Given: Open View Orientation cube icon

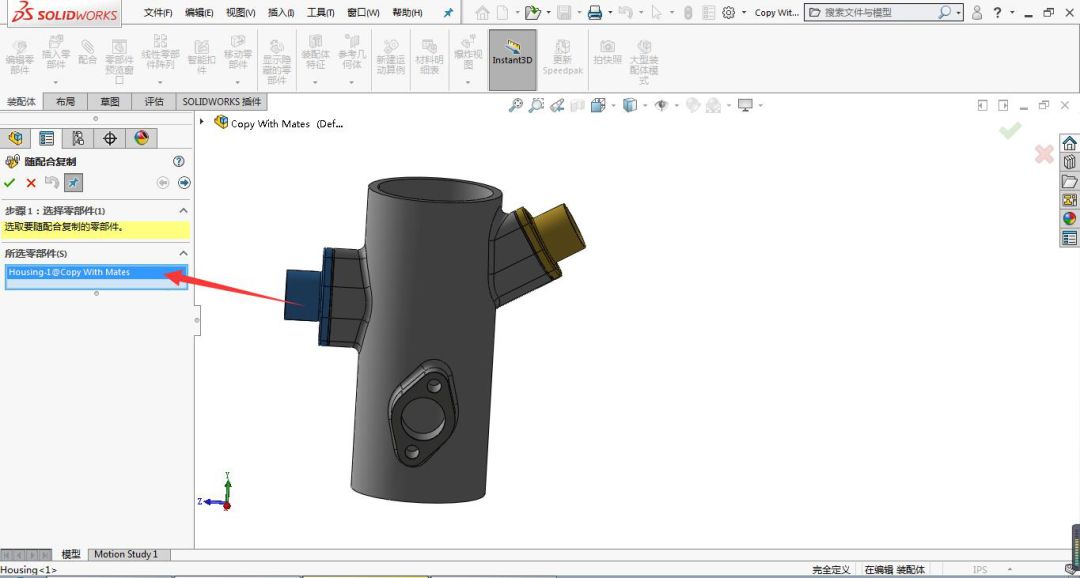Looking at the screenshot, I should click(x=598, y=105).
